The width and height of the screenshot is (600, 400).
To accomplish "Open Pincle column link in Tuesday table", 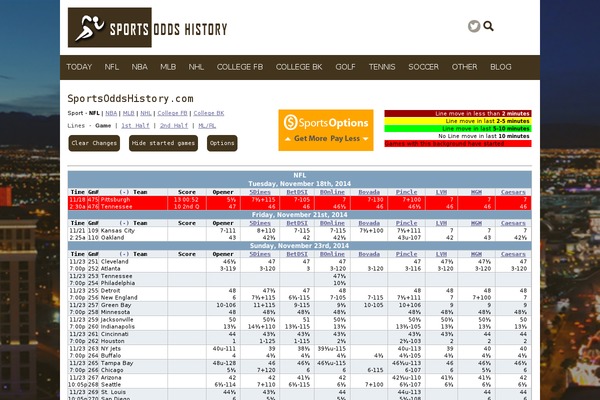I will (x=406, y=192).
